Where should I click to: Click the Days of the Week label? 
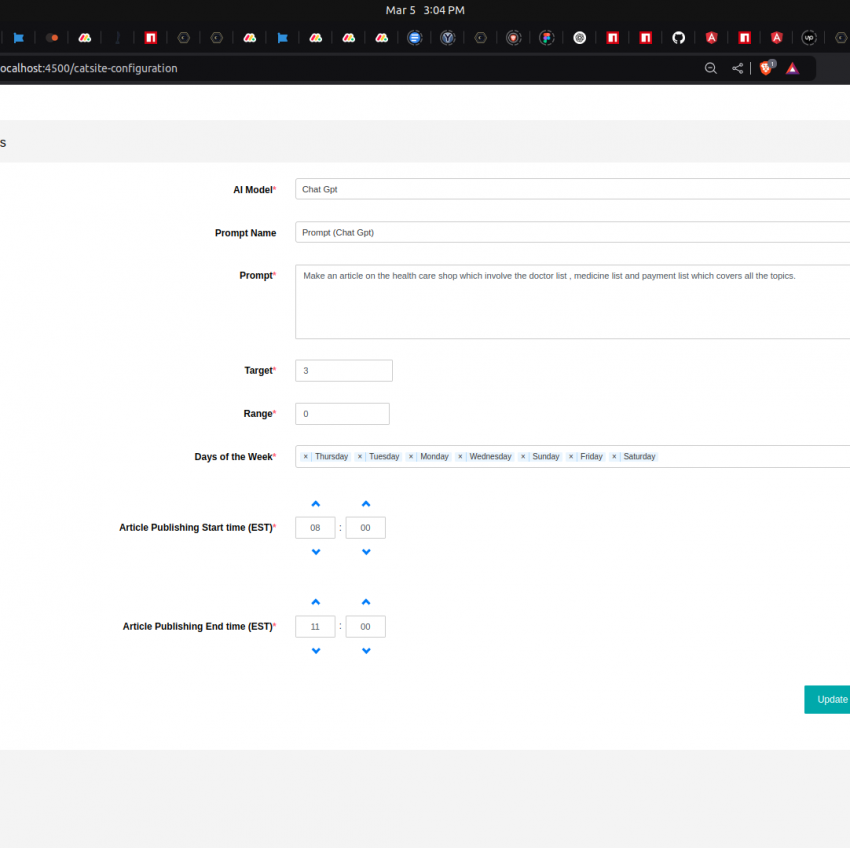coord(235,457)
